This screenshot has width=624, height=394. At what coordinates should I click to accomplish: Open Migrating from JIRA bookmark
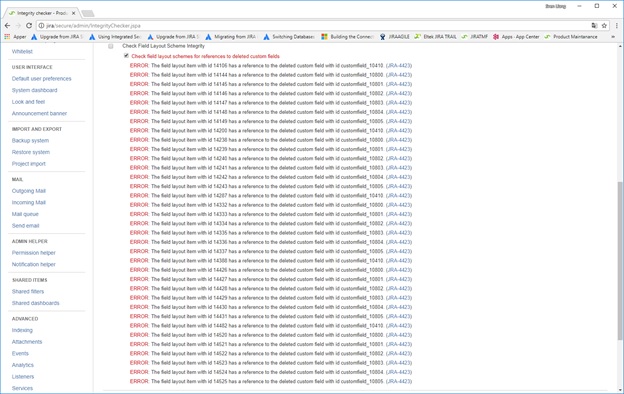pos(231,37)
